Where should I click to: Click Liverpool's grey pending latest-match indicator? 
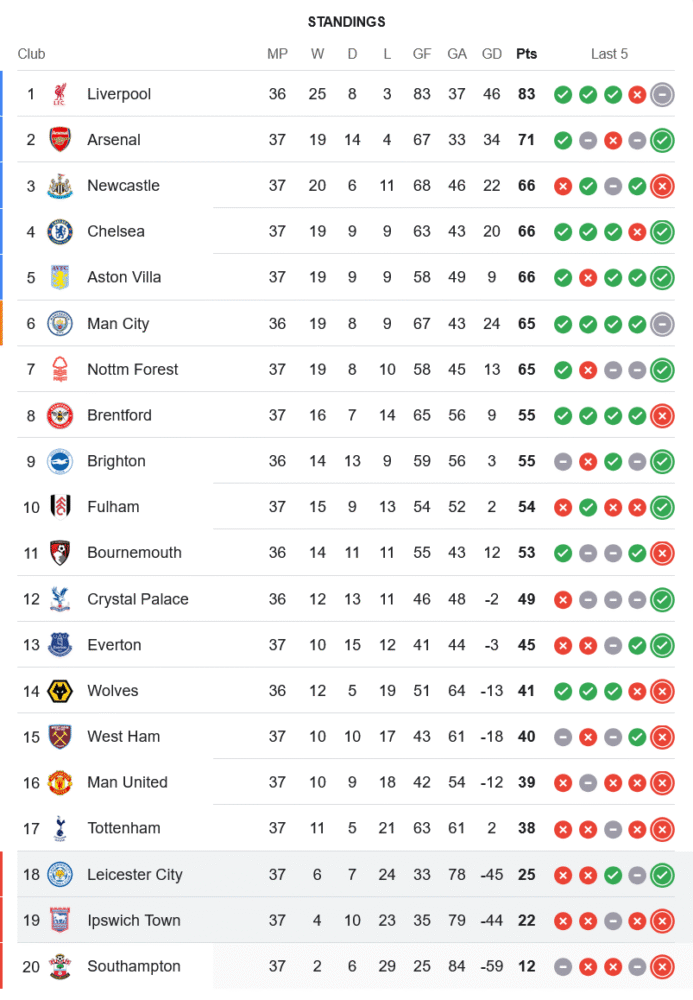point(661,94)
